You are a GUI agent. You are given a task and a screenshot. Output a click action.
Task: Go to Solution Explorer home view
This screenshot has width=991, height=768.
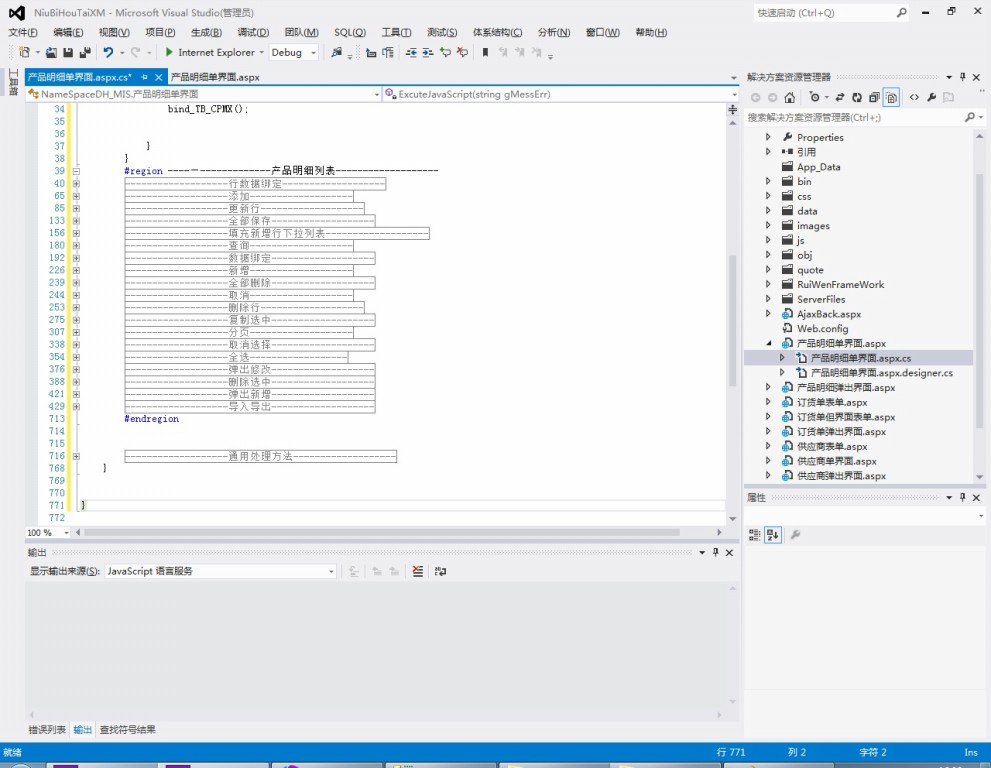(790, 97)
